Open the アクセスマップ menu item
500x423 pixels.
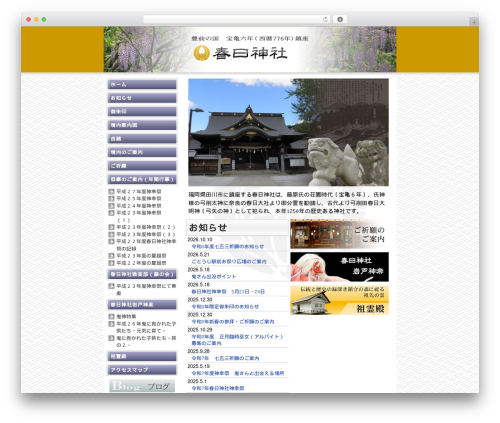pyautogui.click(x=142, y=370)
